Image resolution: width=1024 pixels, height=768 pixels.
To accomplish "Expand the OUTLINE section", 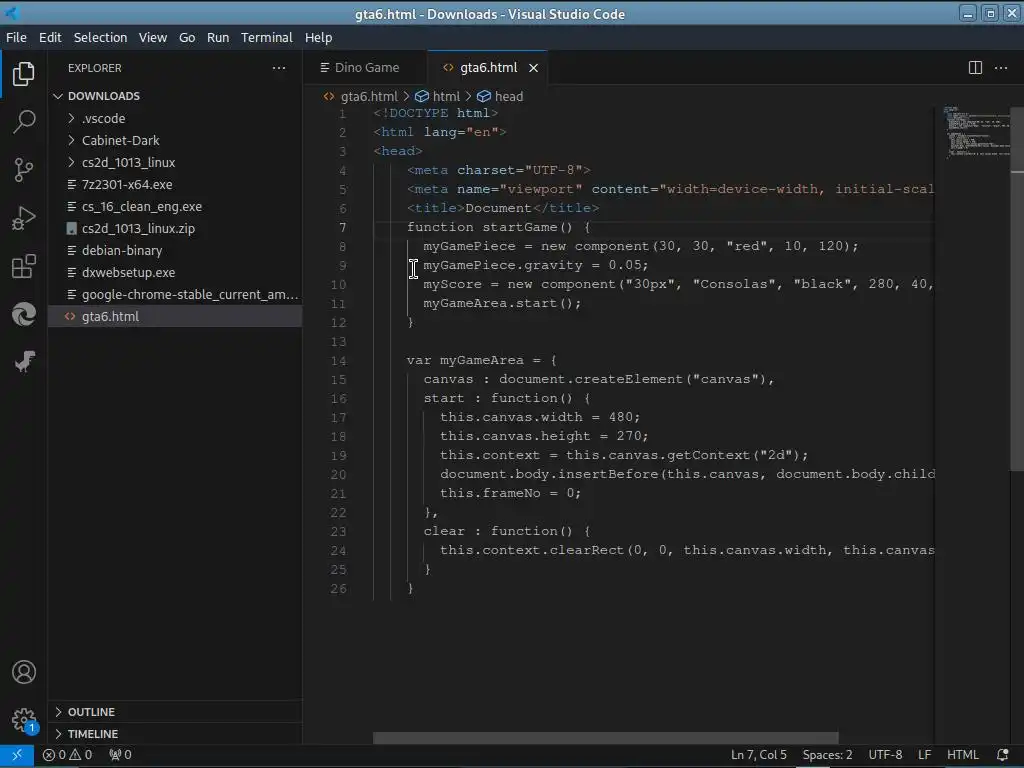I will point(175,712).
